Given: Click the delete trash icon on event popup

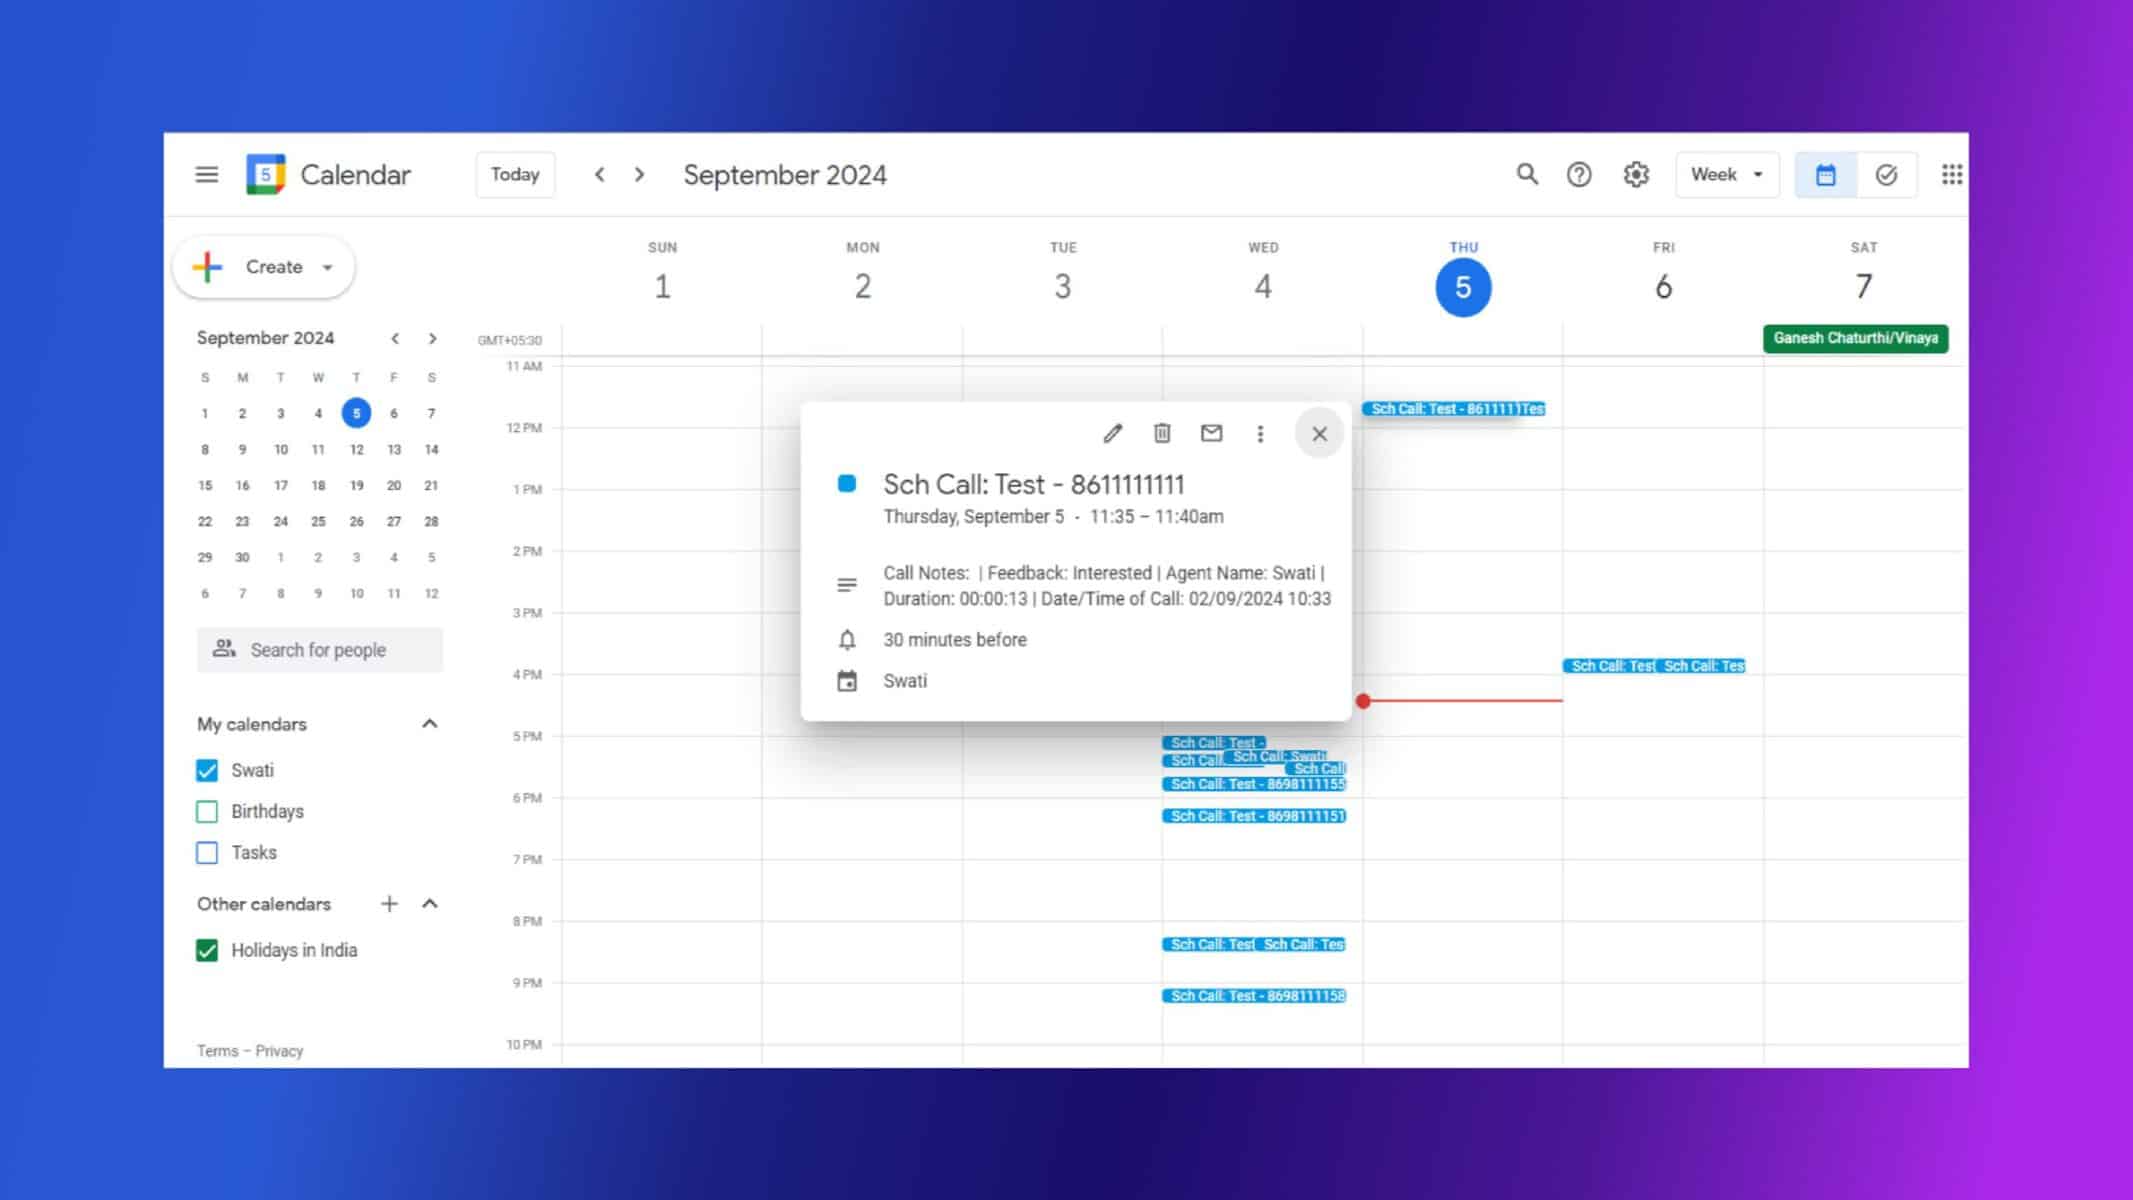Looking at the screenshot, I should [1162, 432].
